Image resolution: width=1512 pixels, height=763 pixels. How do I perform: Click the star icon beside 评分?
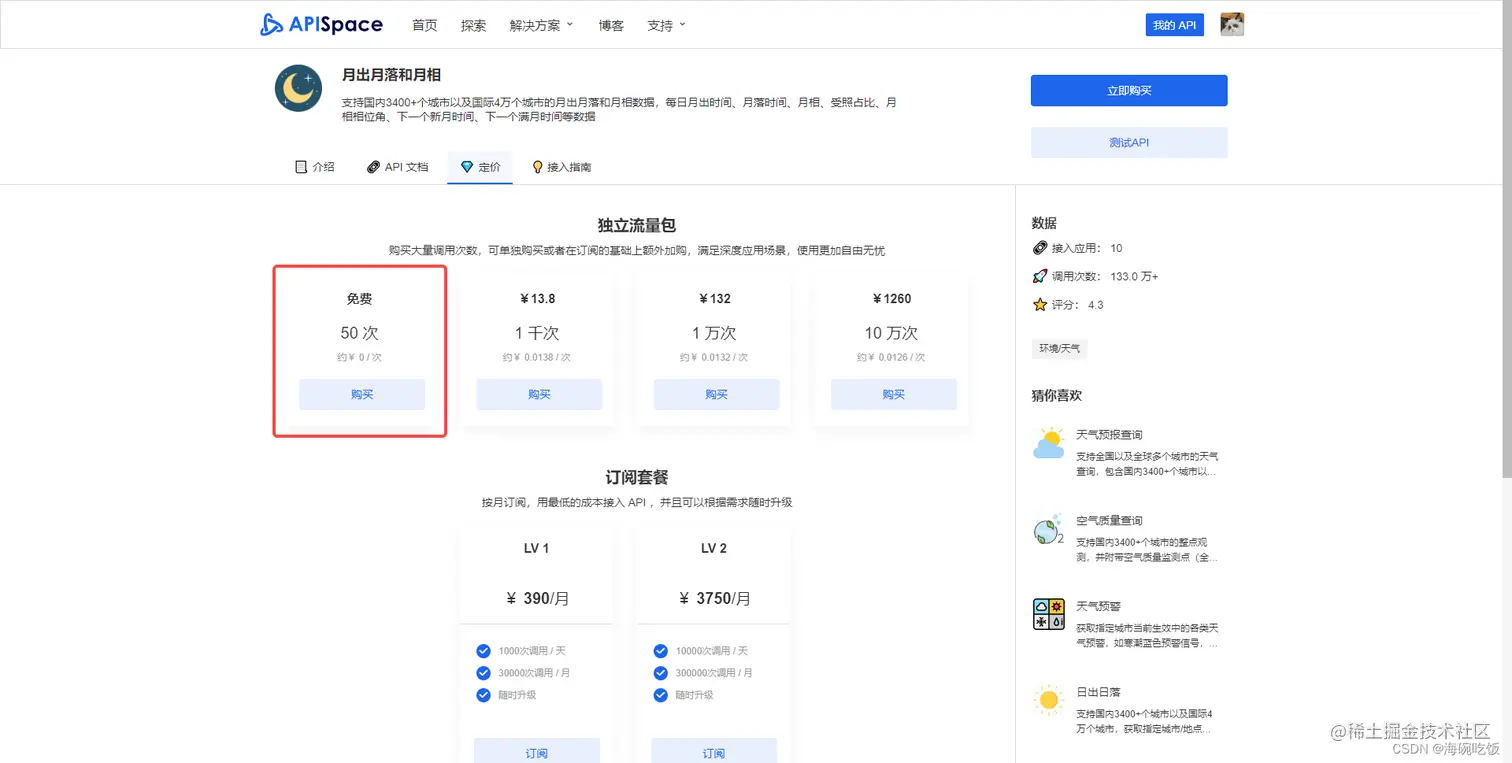click(x=1038, y=305)
